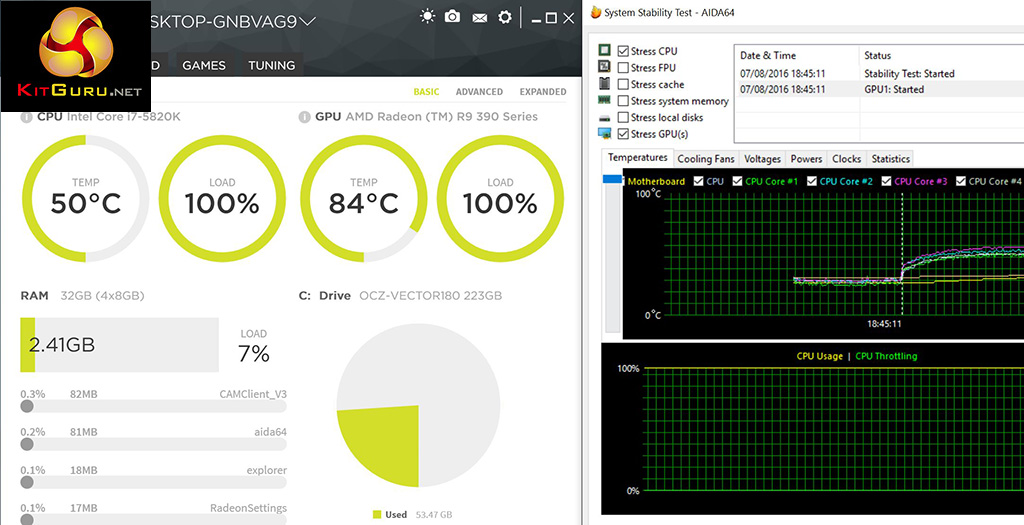Switch to the Powers tab

point(807,159)
